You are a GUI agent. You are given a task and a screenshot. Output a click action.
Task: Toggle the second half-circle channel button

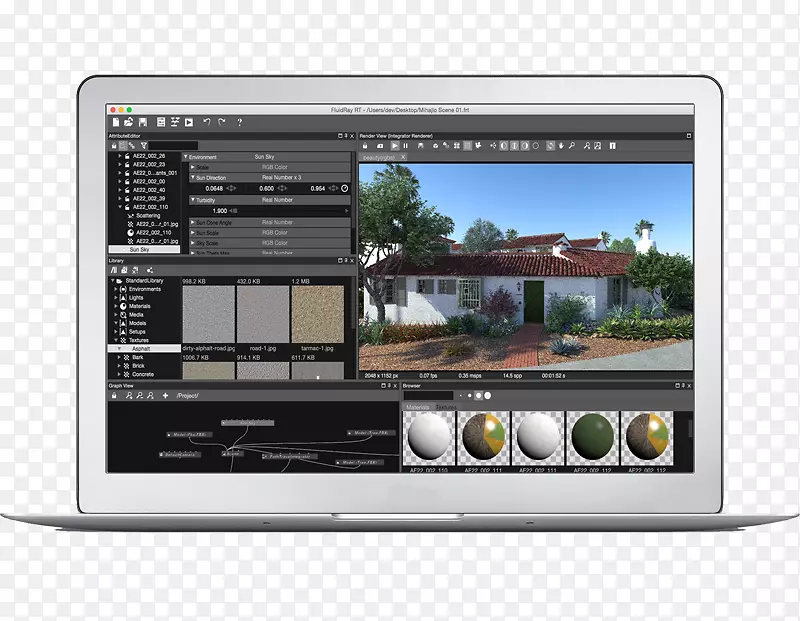[x=514, y=146]
